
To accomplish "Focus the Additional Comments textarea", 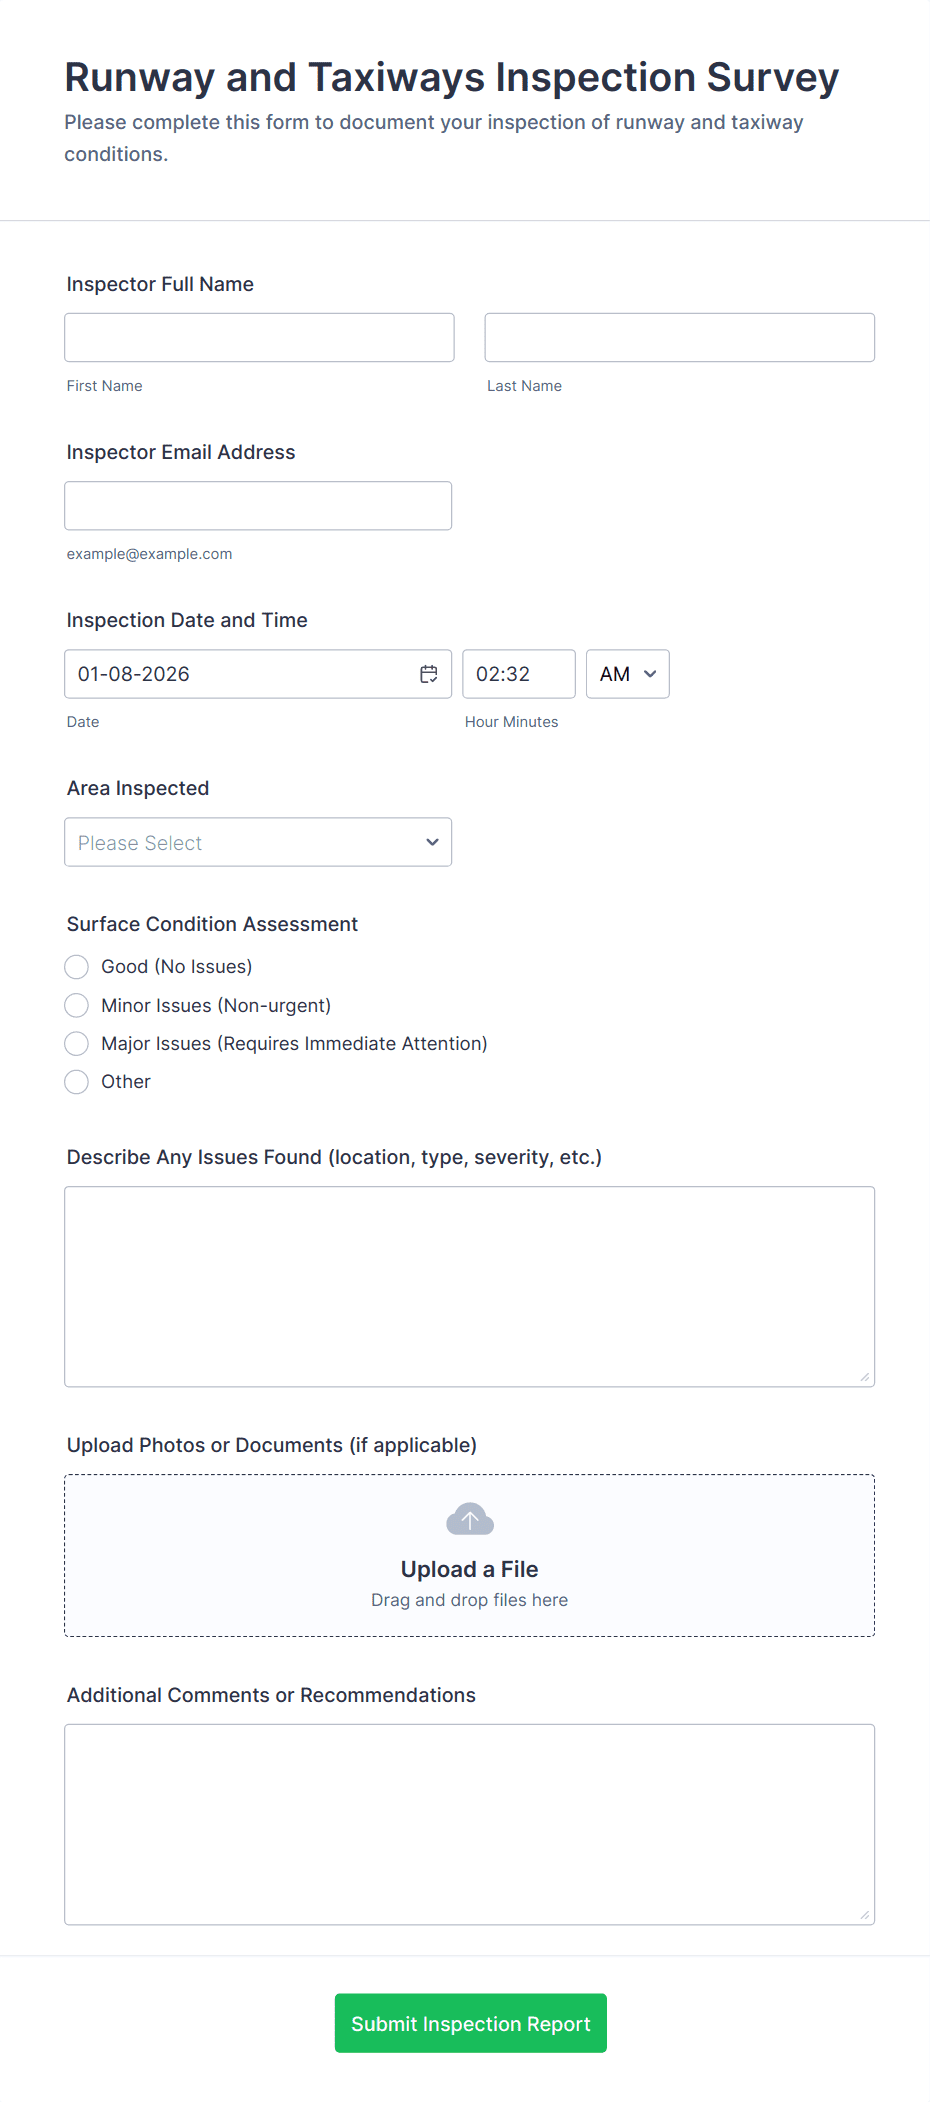I will pyautogui.click(x=469, y=1824).
